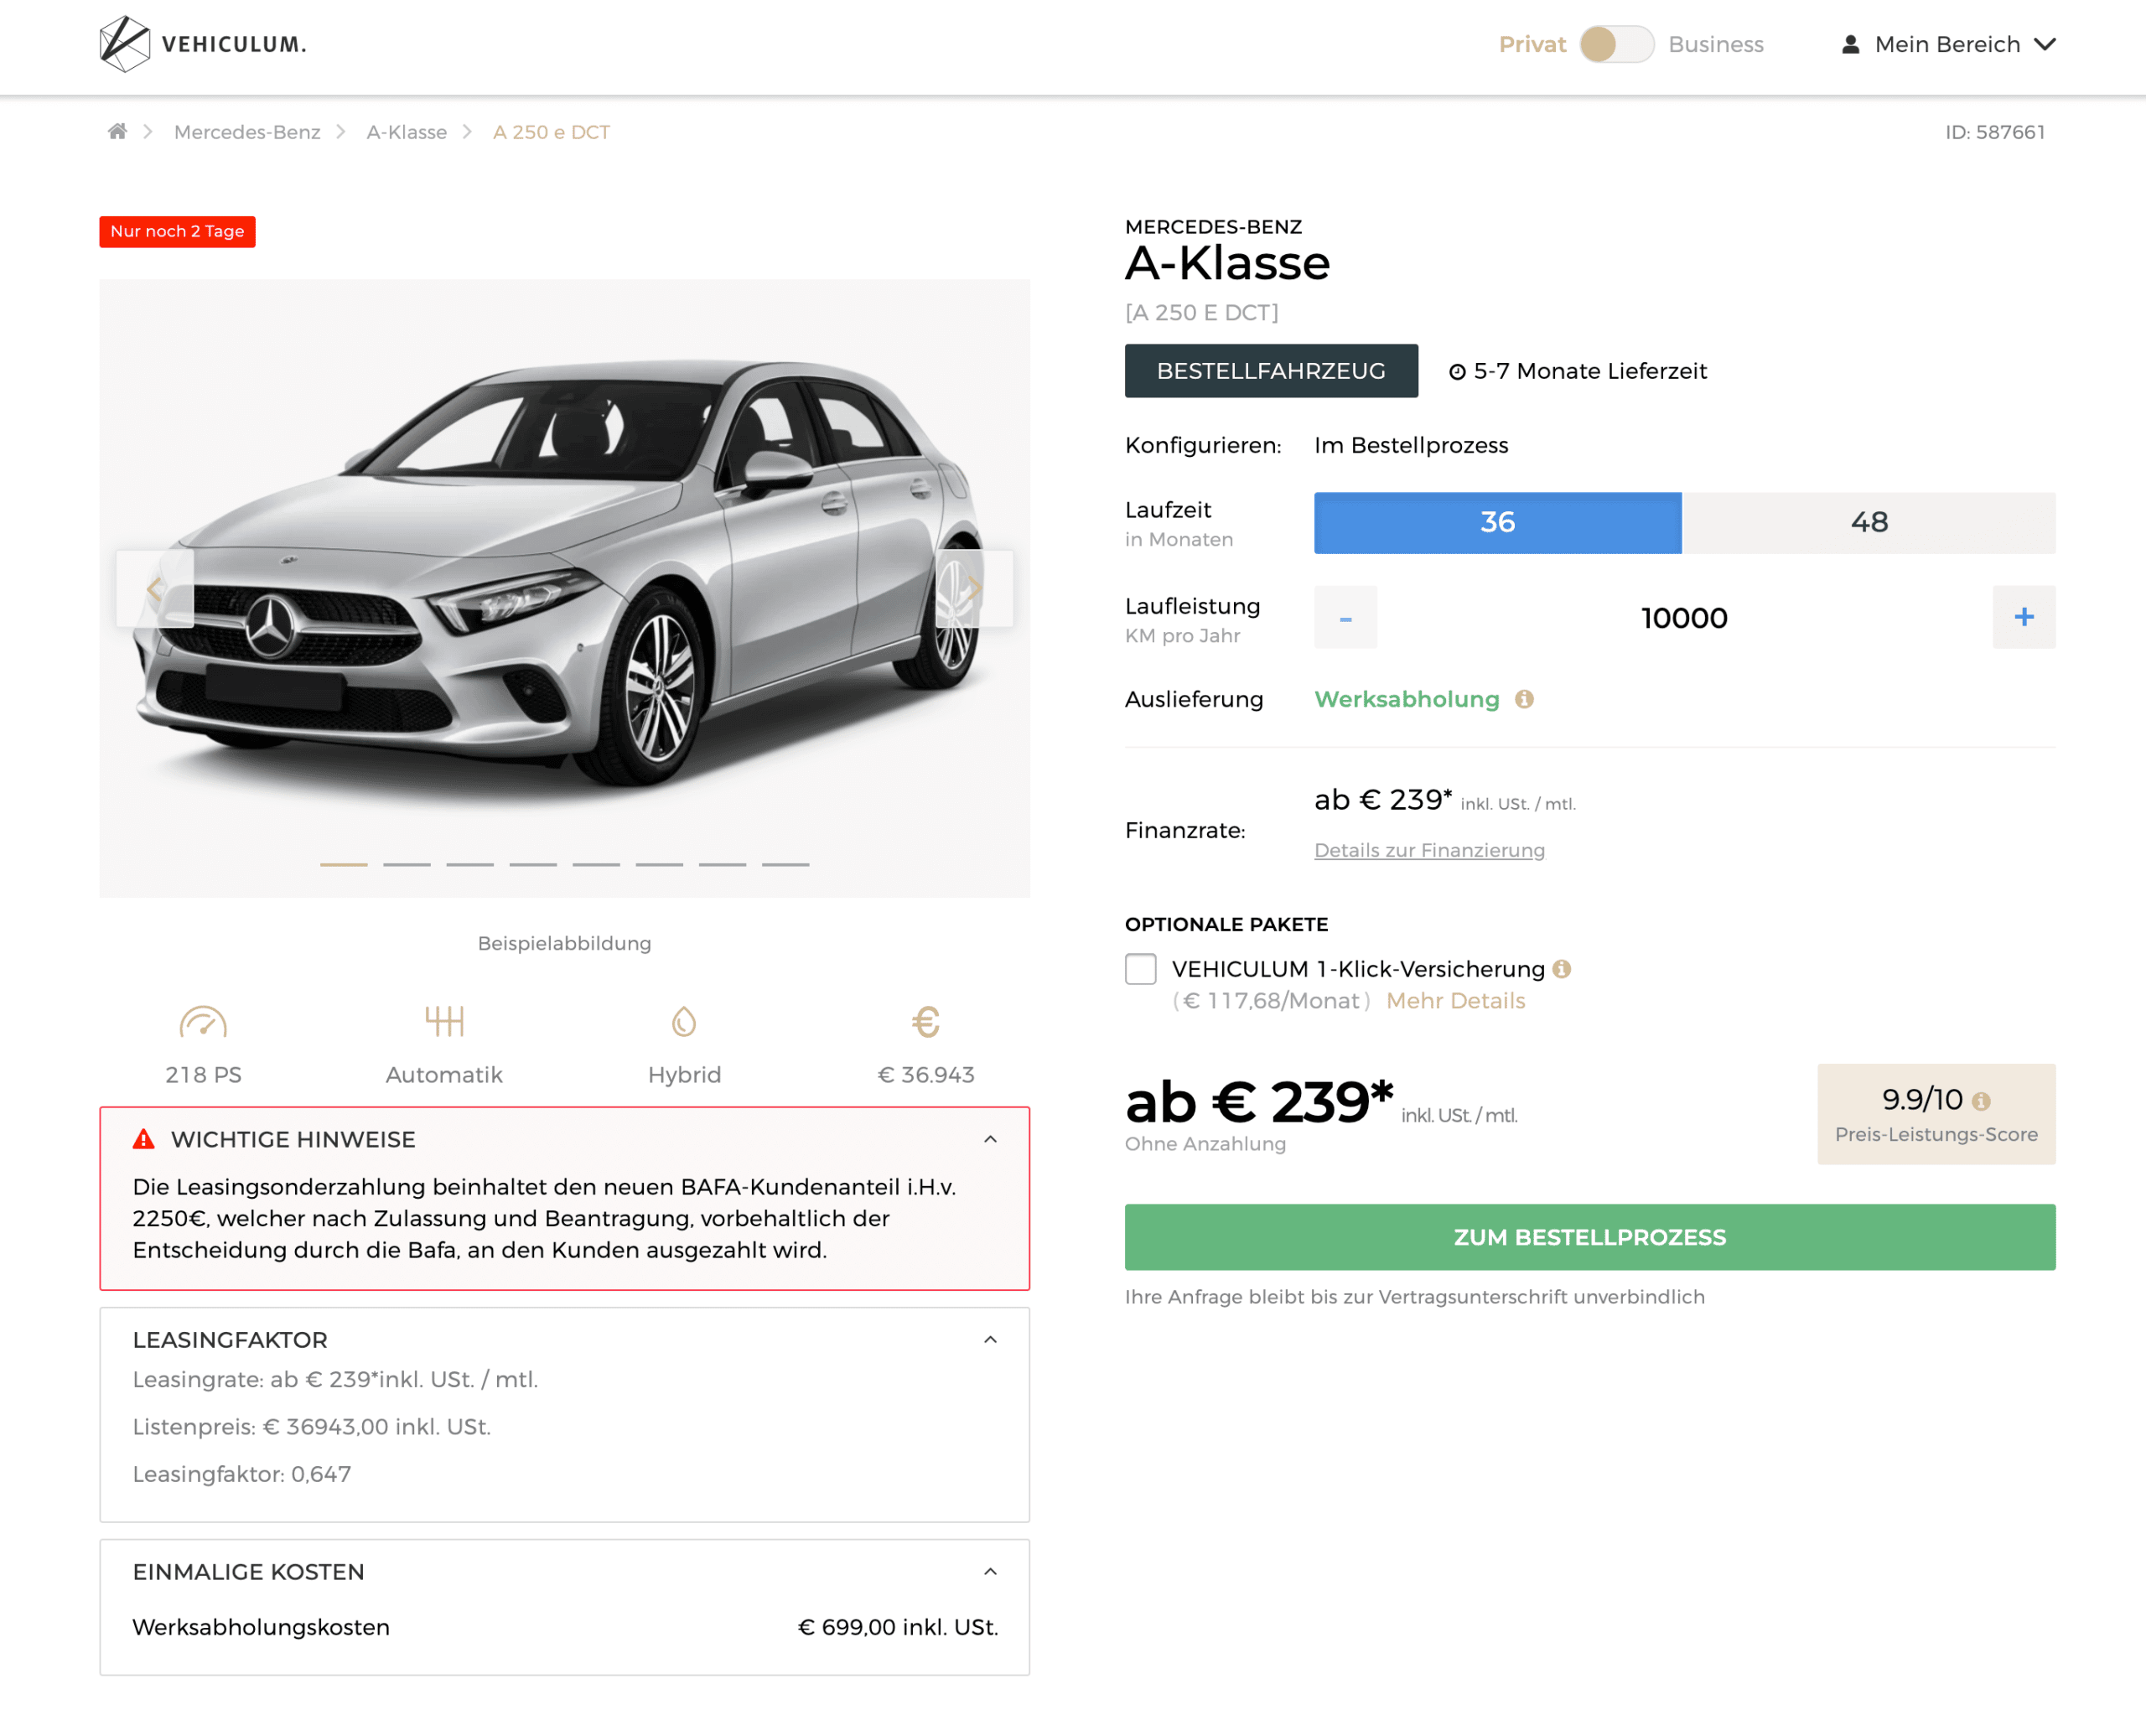Open the Vehiculum logo homepage
This screenshot has width=2146, height=1736.
[x=203, y=44]
